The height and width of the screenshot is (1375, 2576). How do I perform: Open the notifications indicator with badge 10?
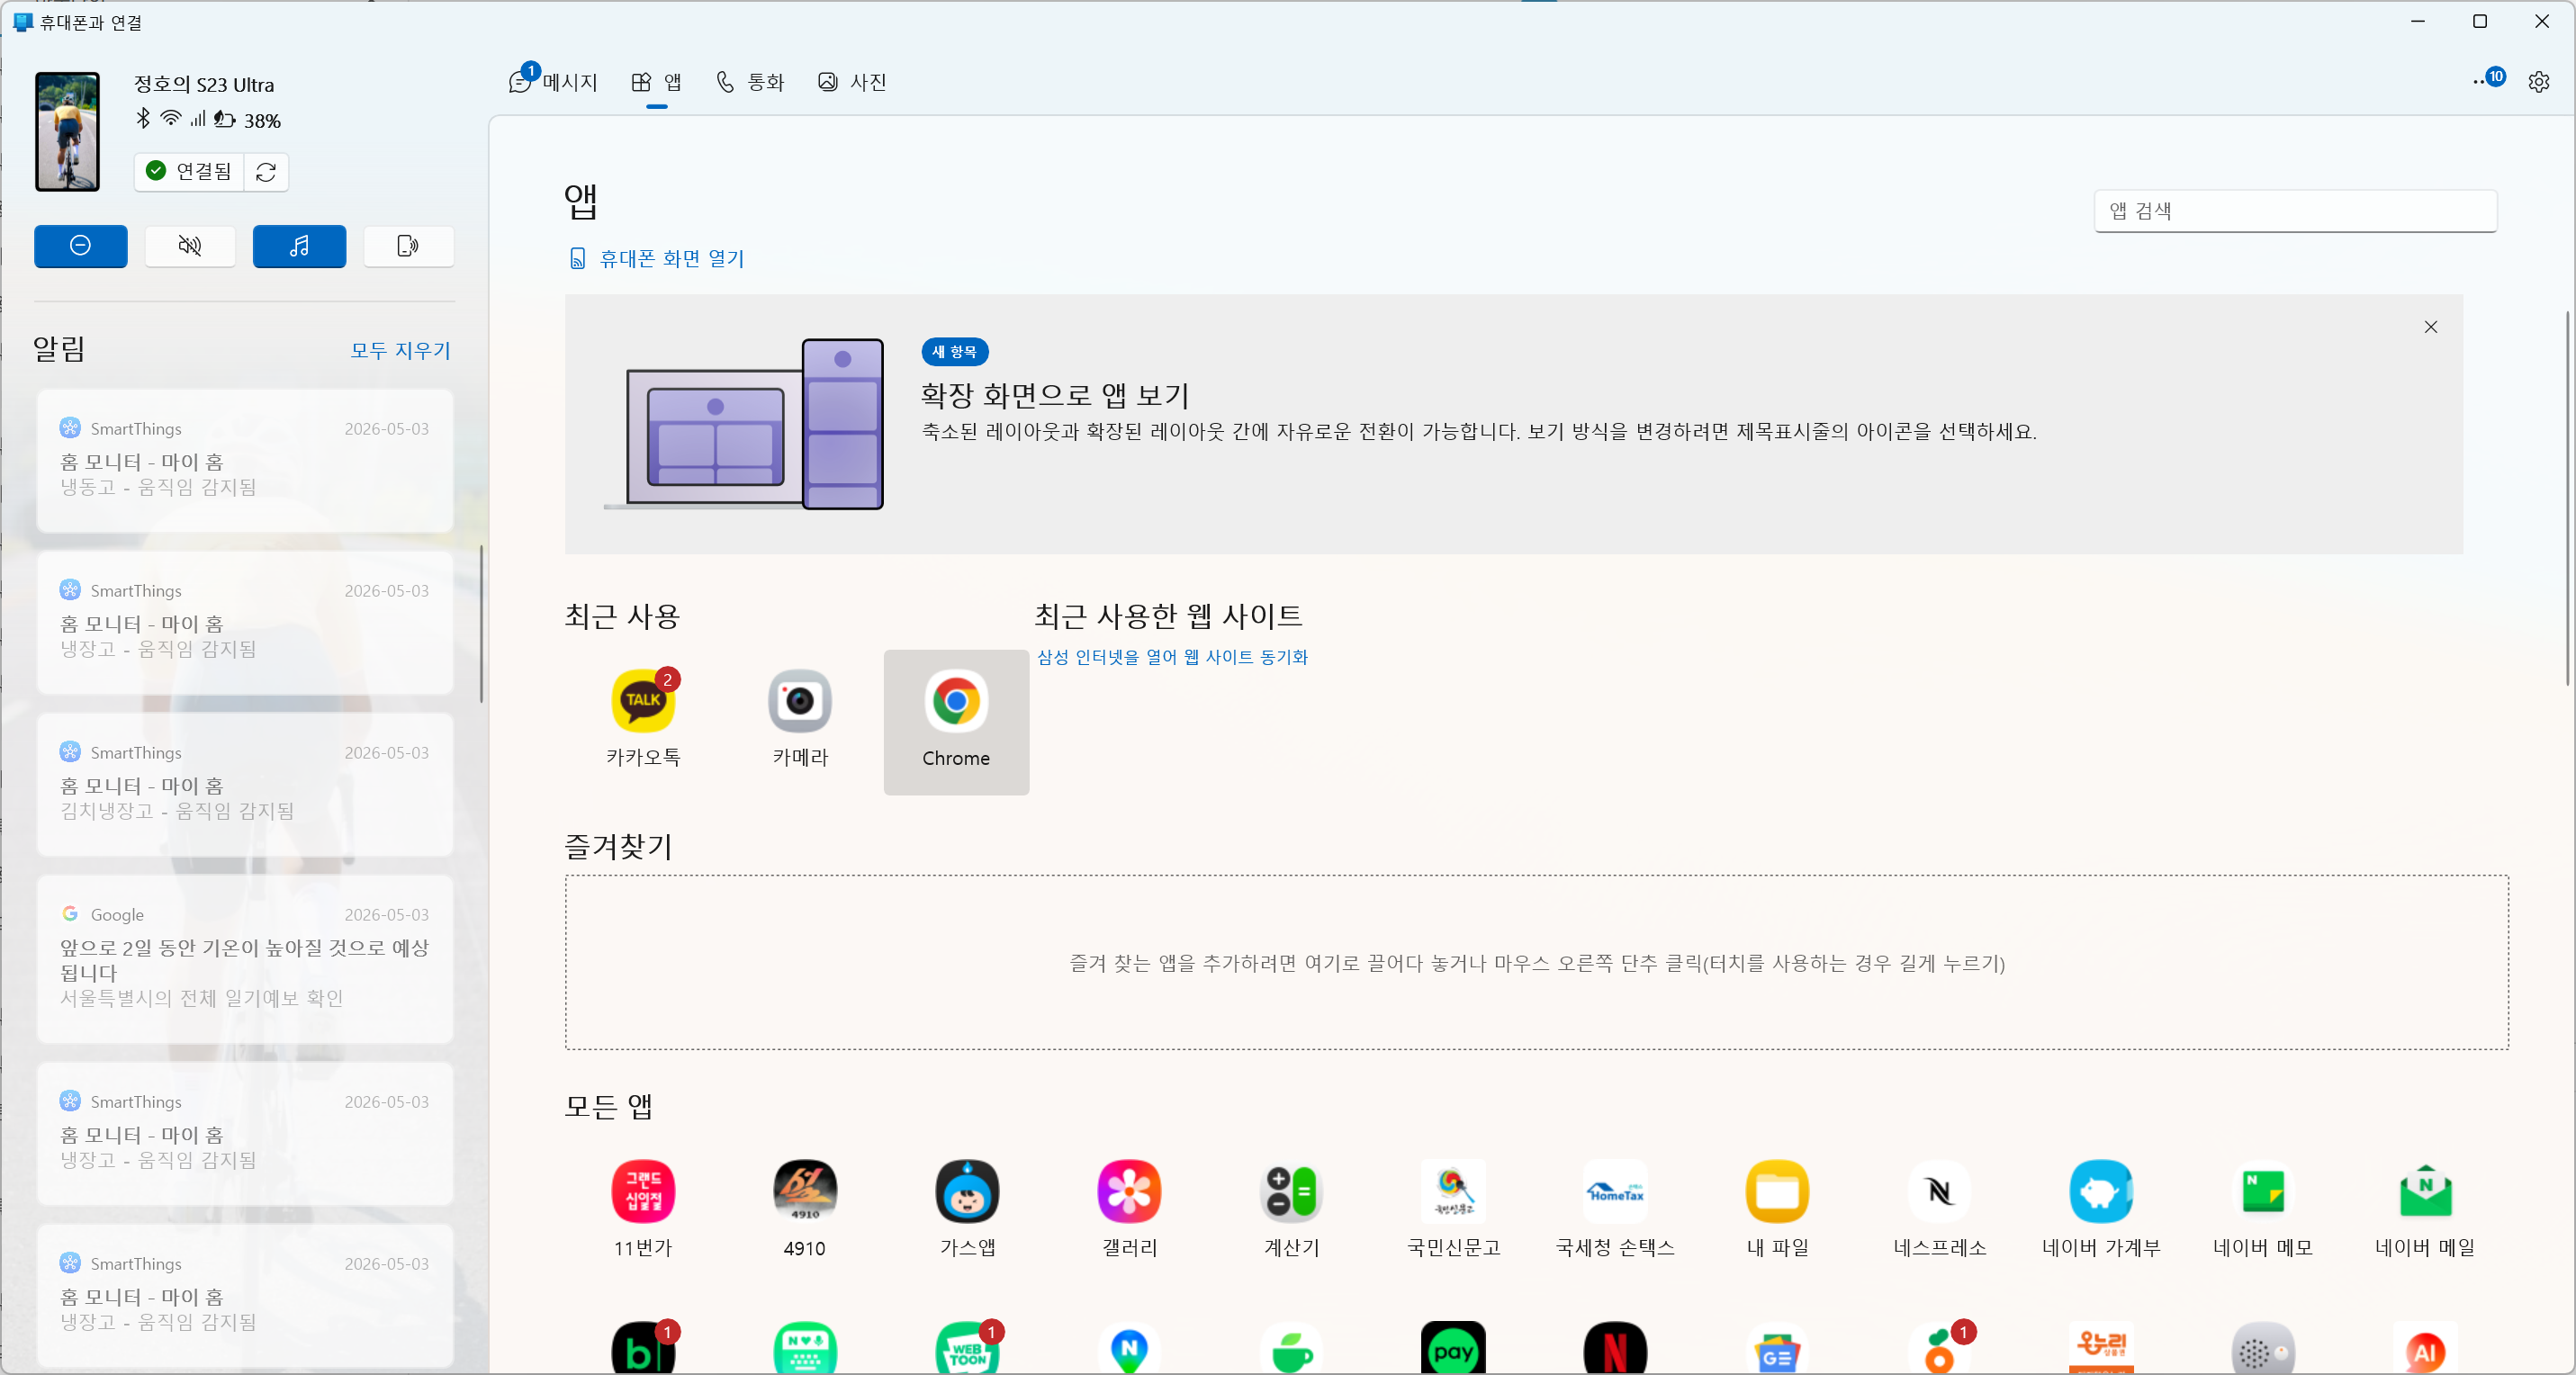point(2489,79)
